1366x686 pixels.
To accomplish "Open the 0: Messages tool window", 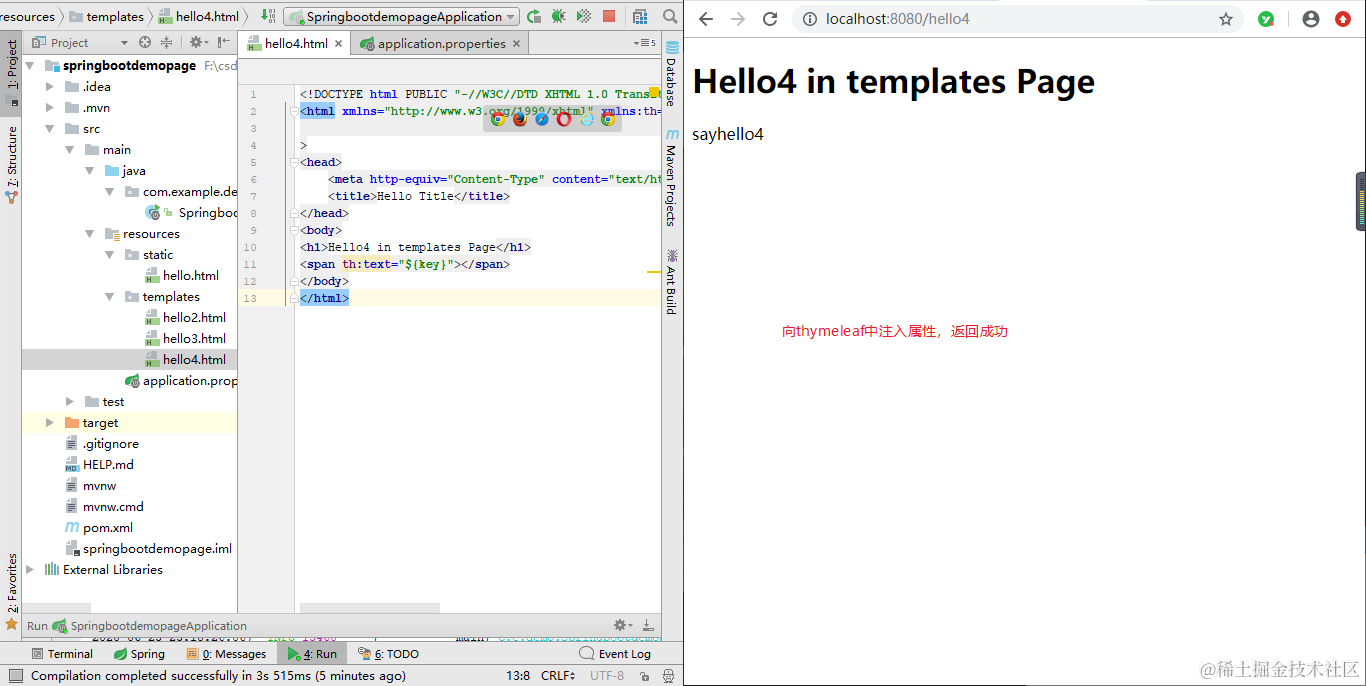I will pyautogui.click(x=226, y=654).
